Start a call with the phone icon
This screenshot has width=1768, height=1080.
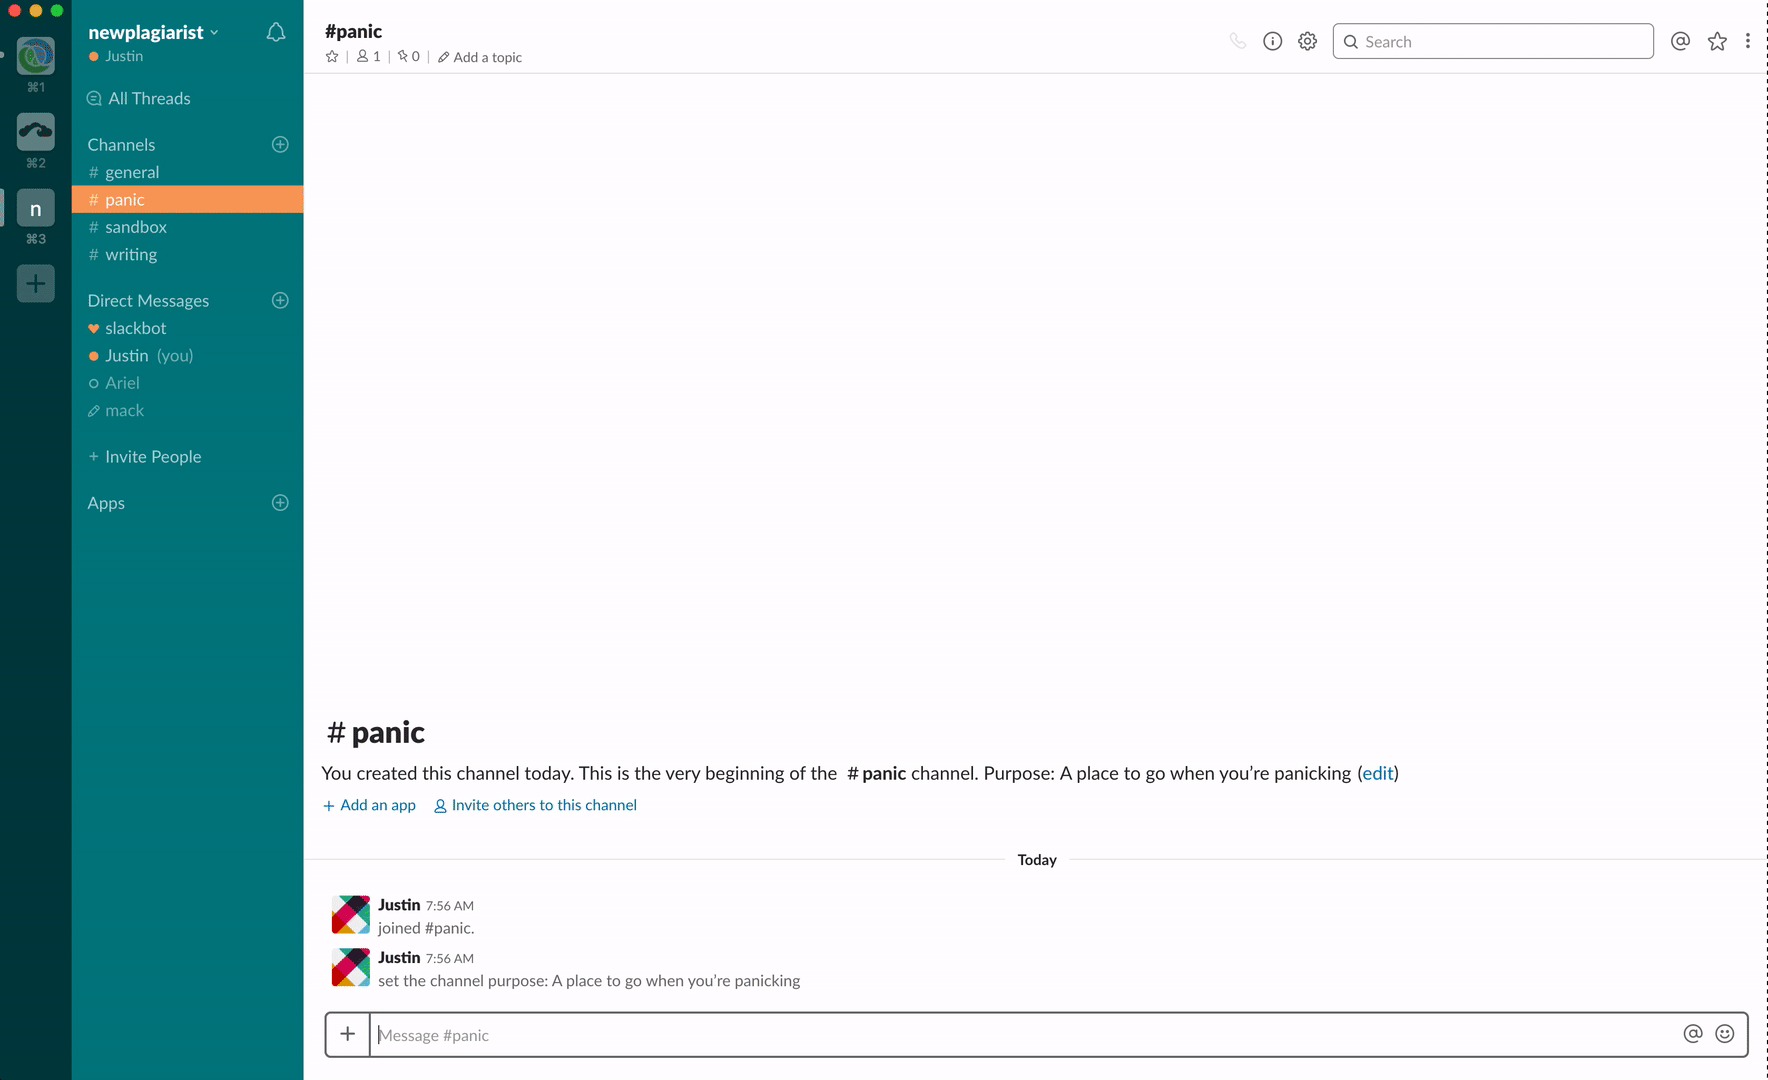click(1238, 41)
